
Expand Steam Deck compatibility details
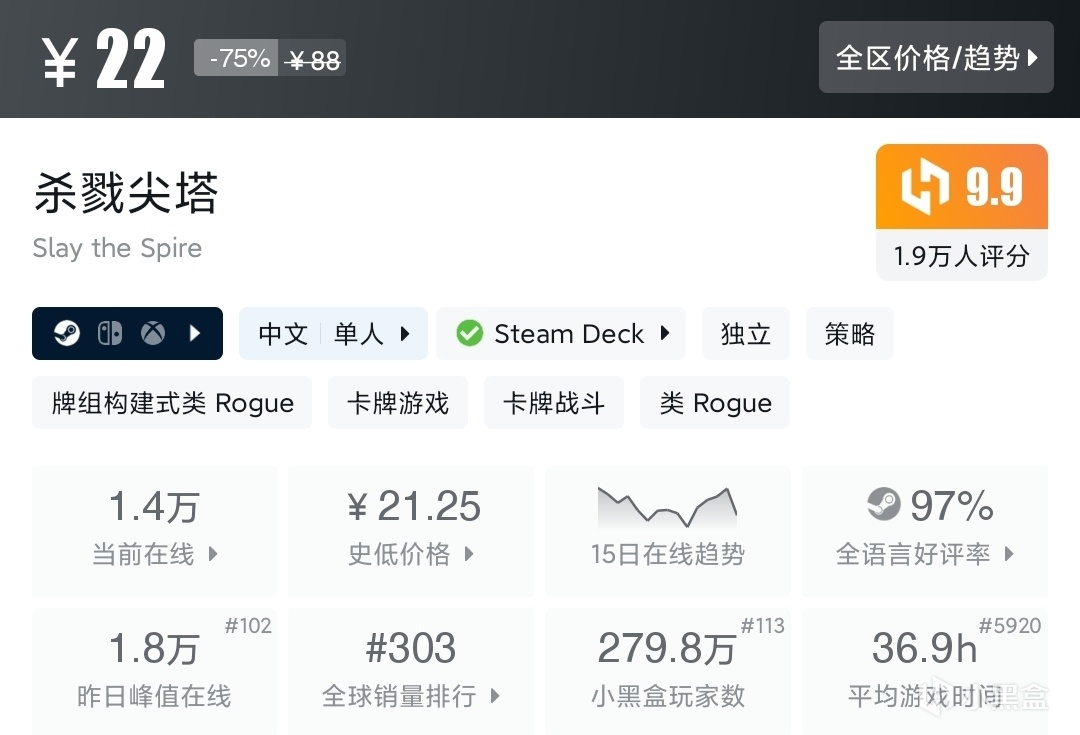[x=665, y=334]
